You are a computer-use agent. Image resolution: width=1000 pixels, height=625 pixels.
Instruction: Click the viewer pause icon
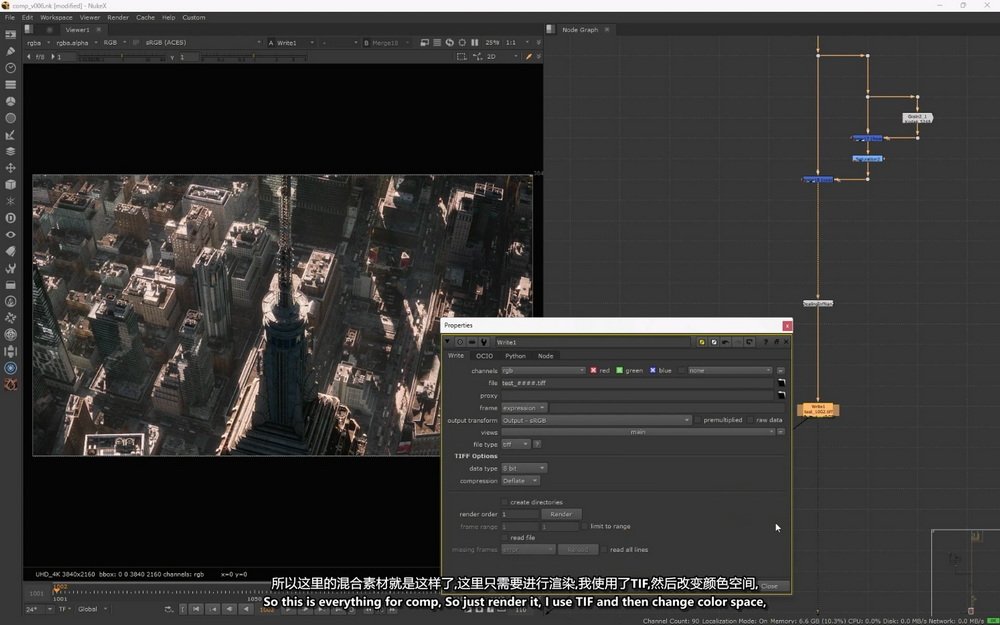[x=474, y=43]
